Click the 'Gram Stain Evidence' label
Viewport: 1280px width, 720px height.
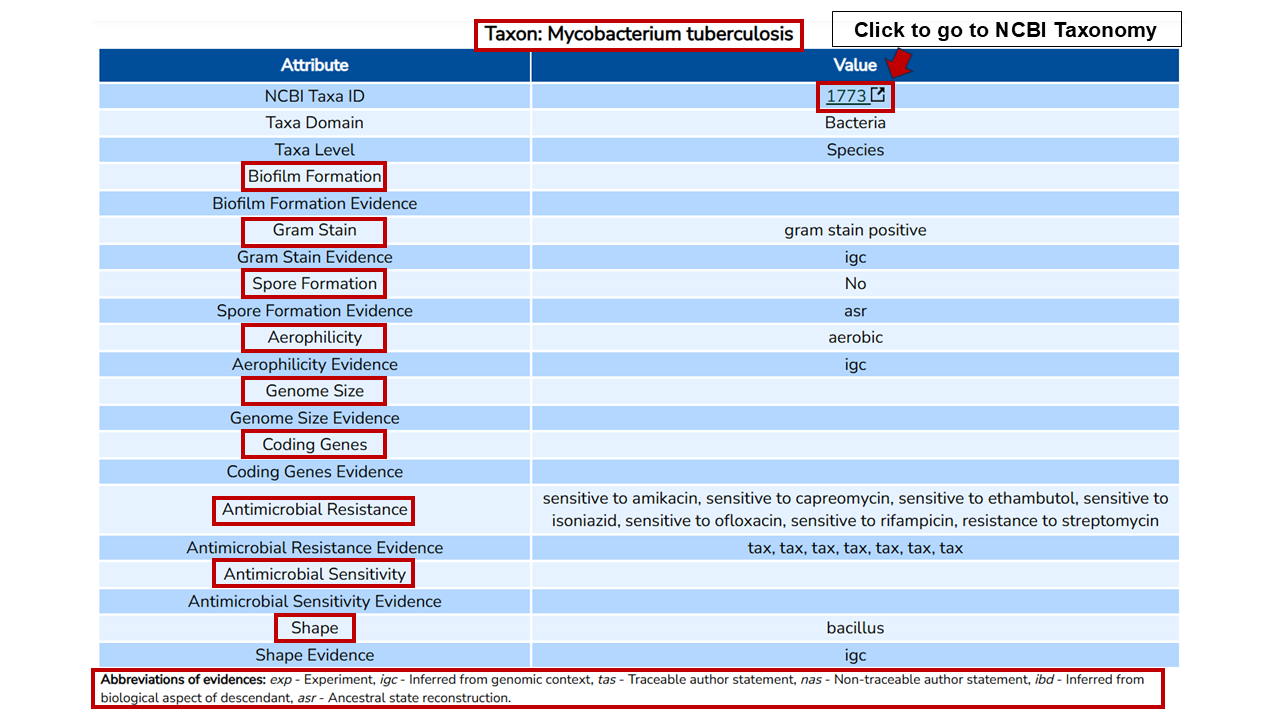coord(315,257)
